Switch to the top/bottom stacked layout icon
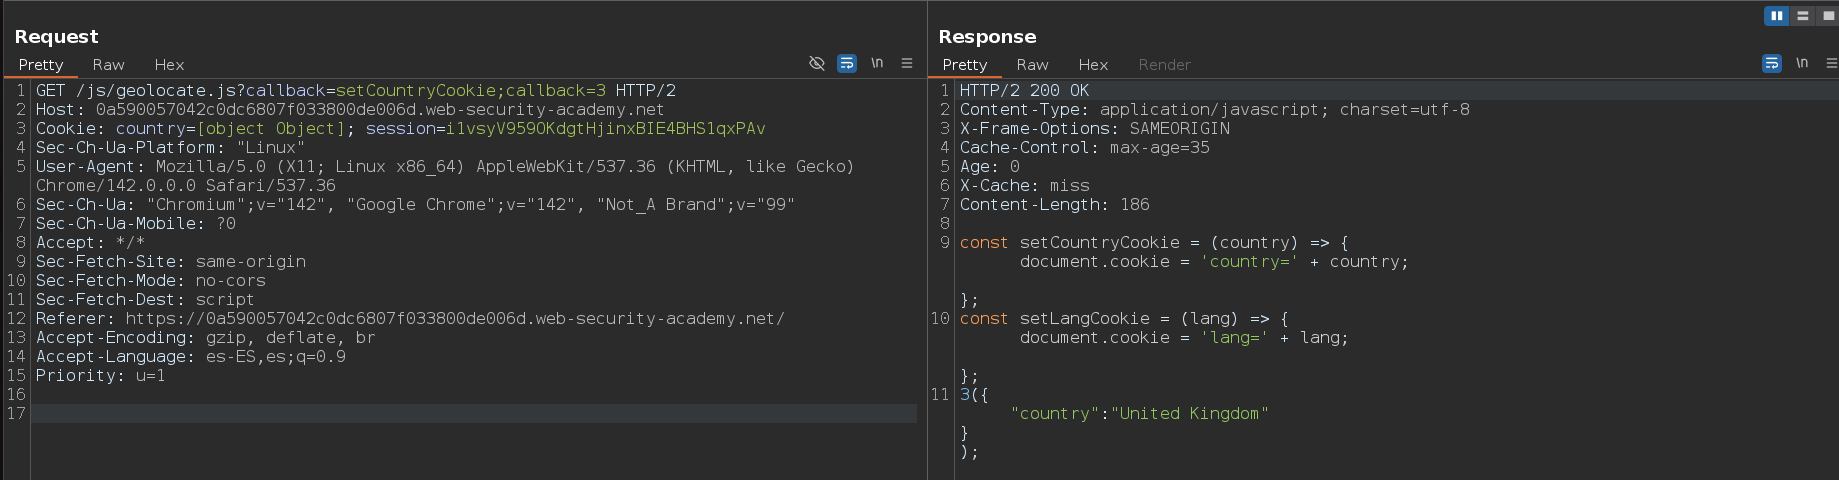 click(1802, 15)
